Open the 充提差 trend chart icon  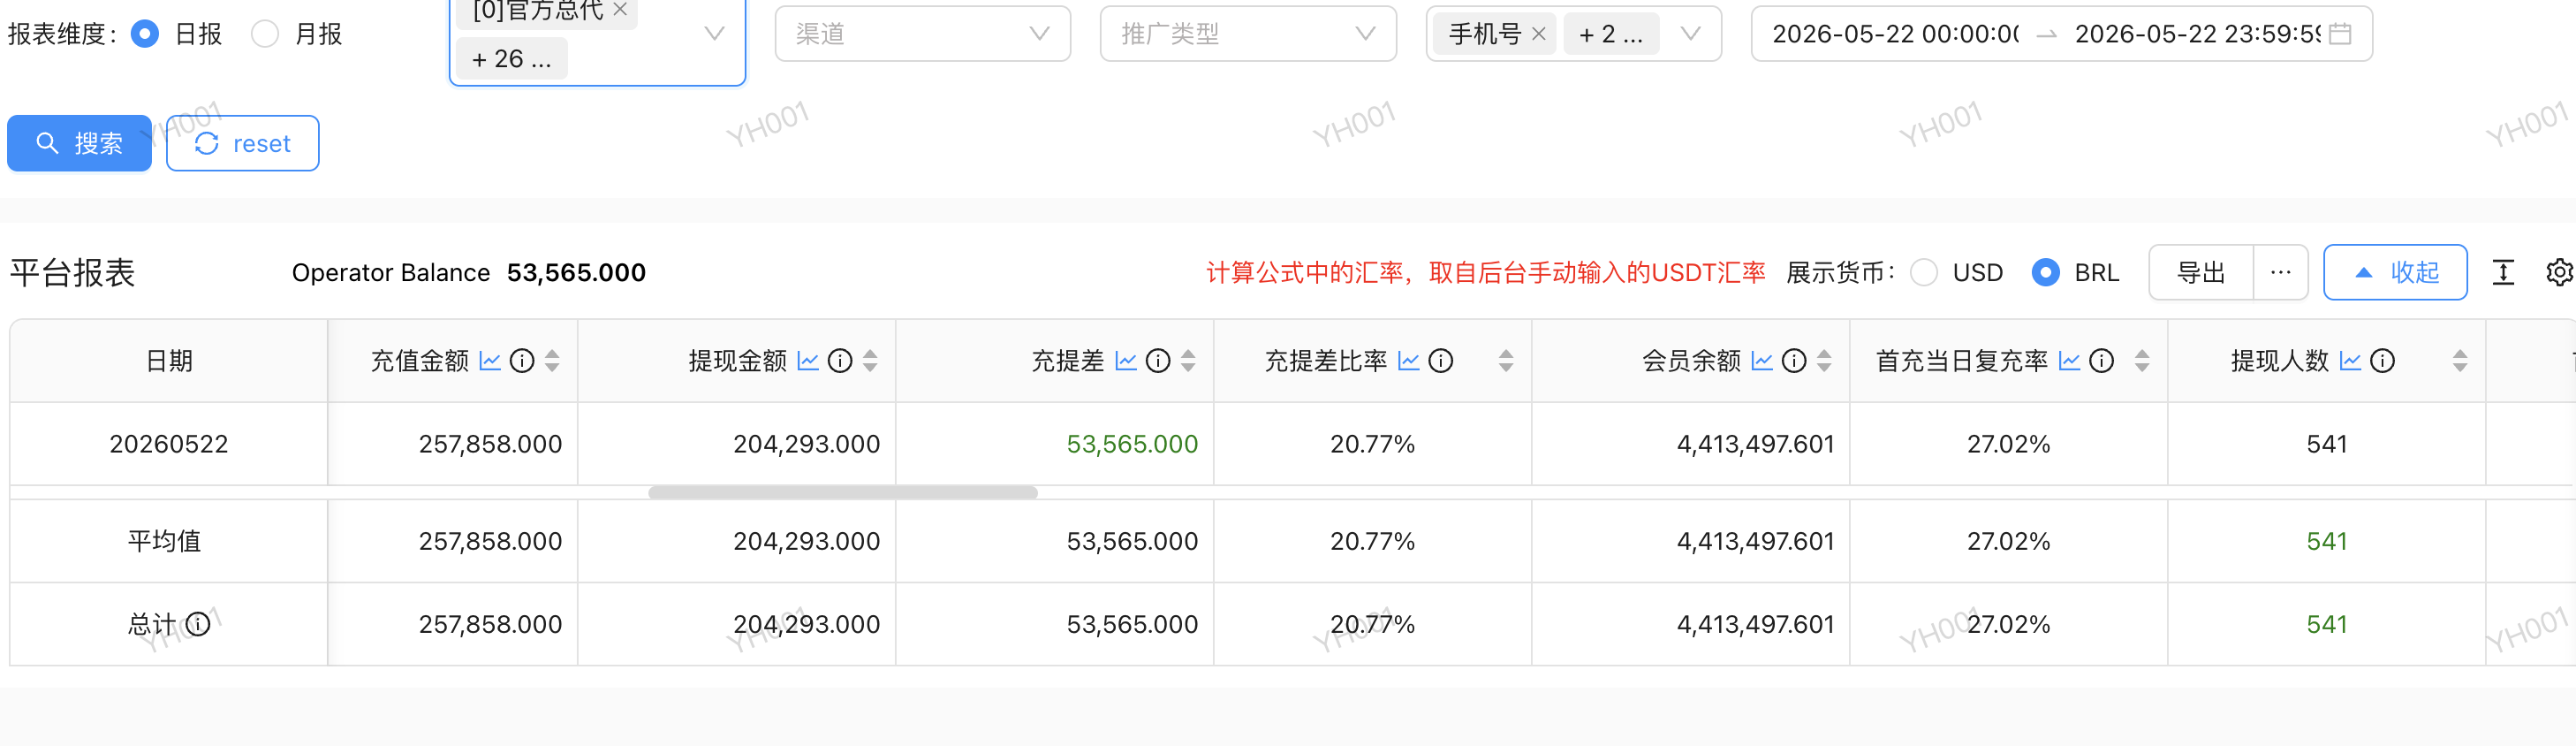pos(1126,361)
